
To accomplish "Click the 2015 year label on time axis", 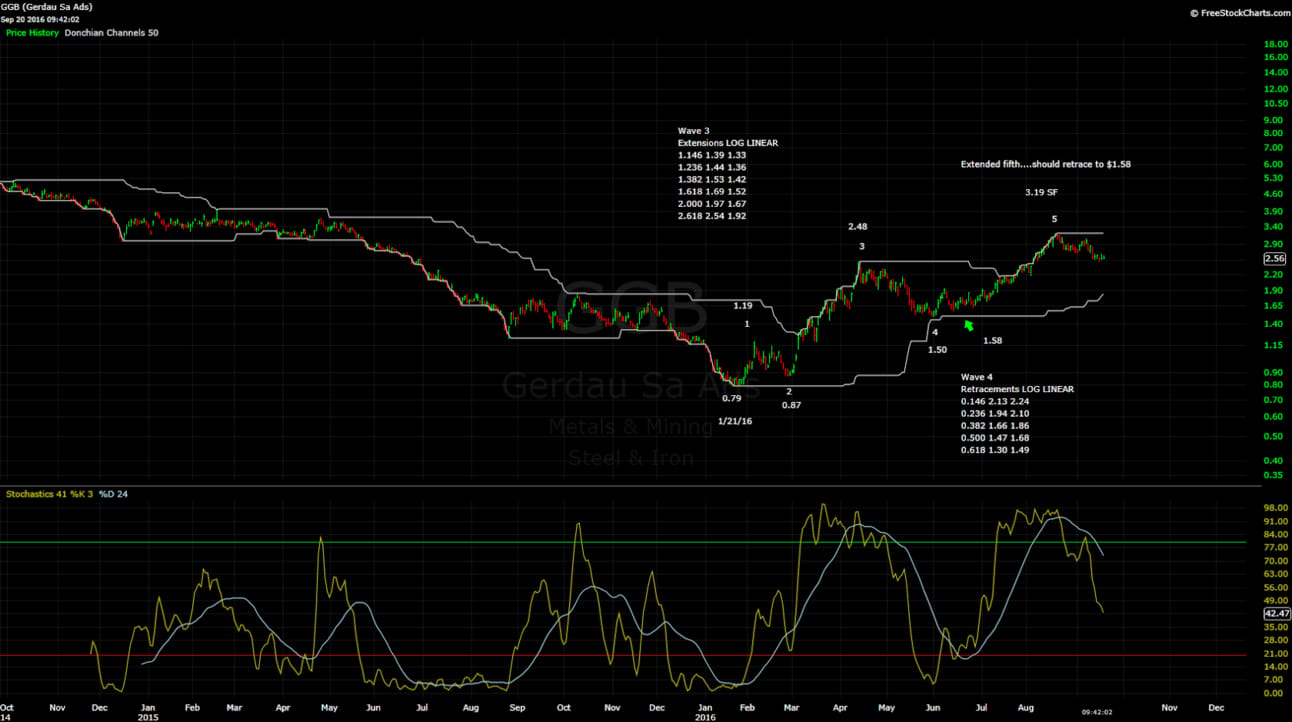I will [148, 717].
